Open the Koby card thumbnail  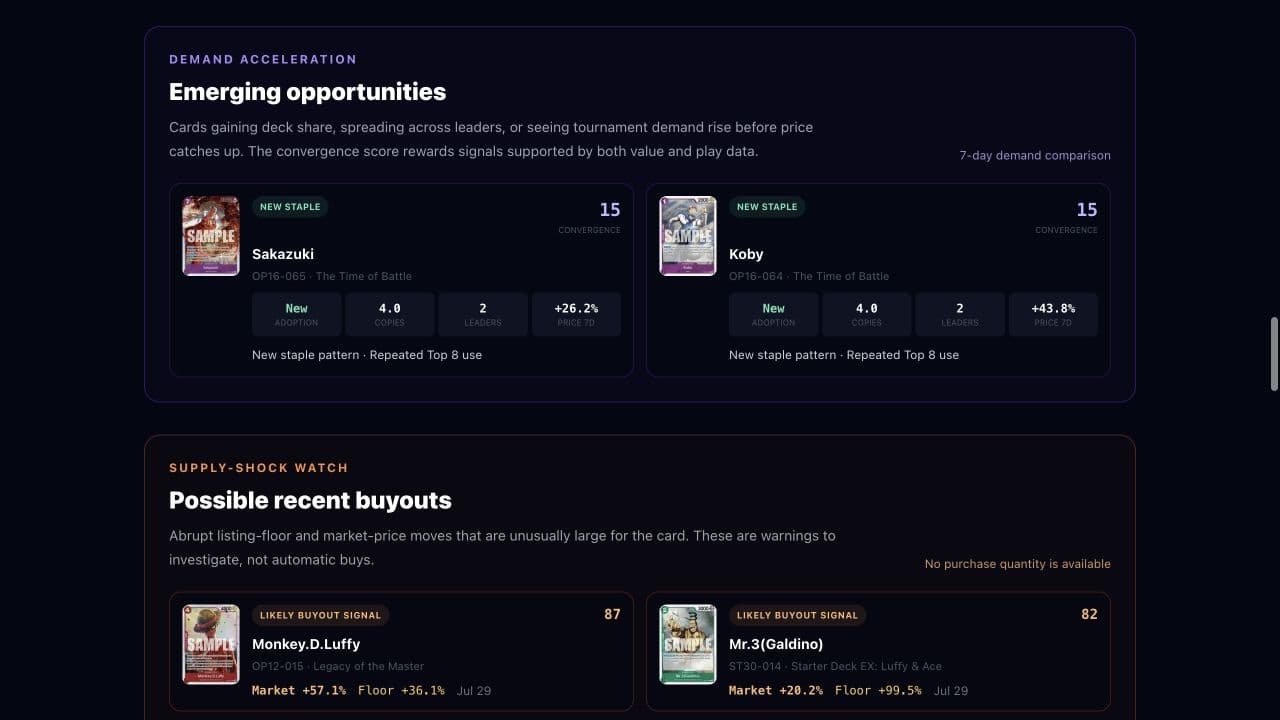tap(688, 236)
